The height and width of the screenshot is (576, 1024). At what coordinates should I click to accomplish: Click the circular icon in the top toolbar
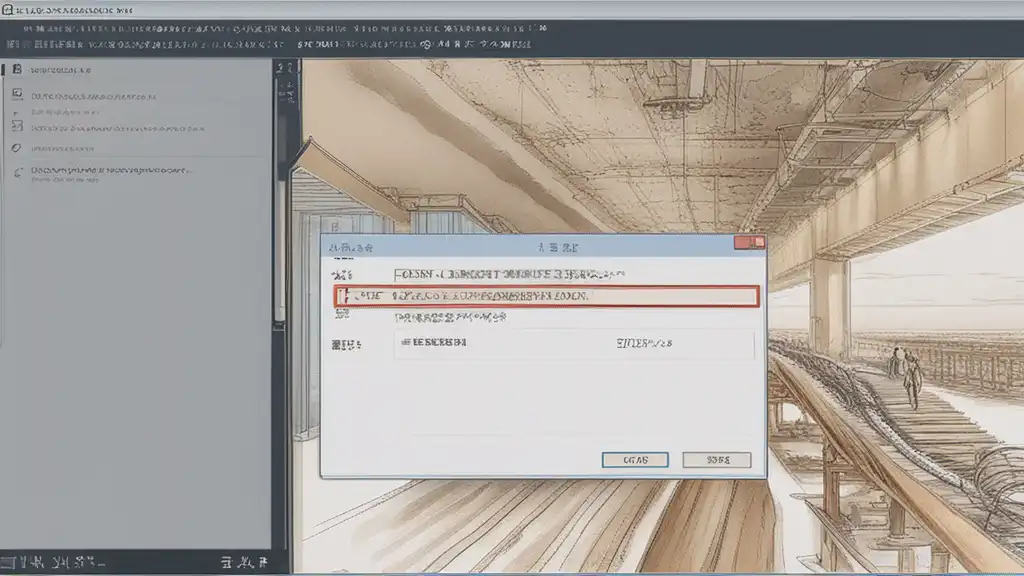point(427,45)
